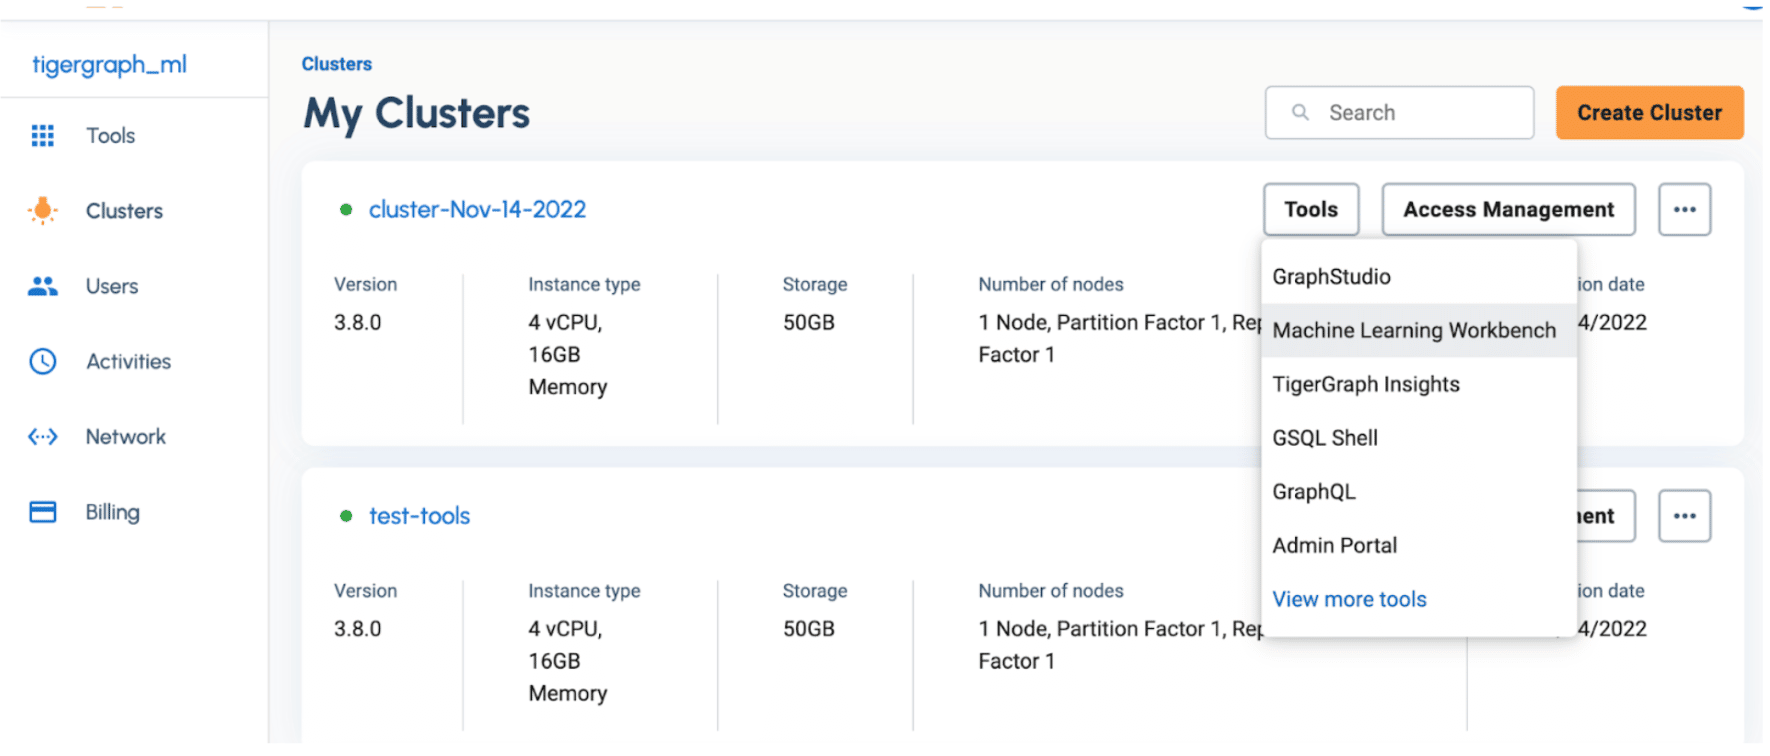Screen dimensions: 1770x756
Task: Select GraphStudio from the tools menu
Action: 1419,277
